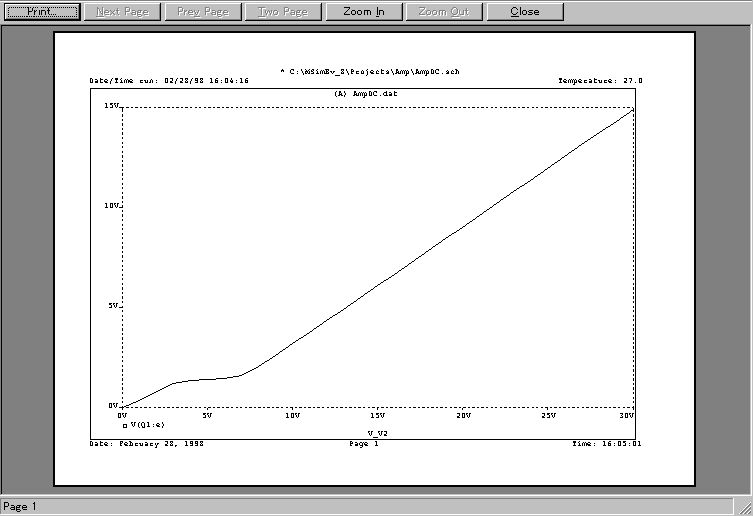Click the 15V y-axis tick label
Image resolution: width=753 pixels, height=516 pixels.
point(112,106)
